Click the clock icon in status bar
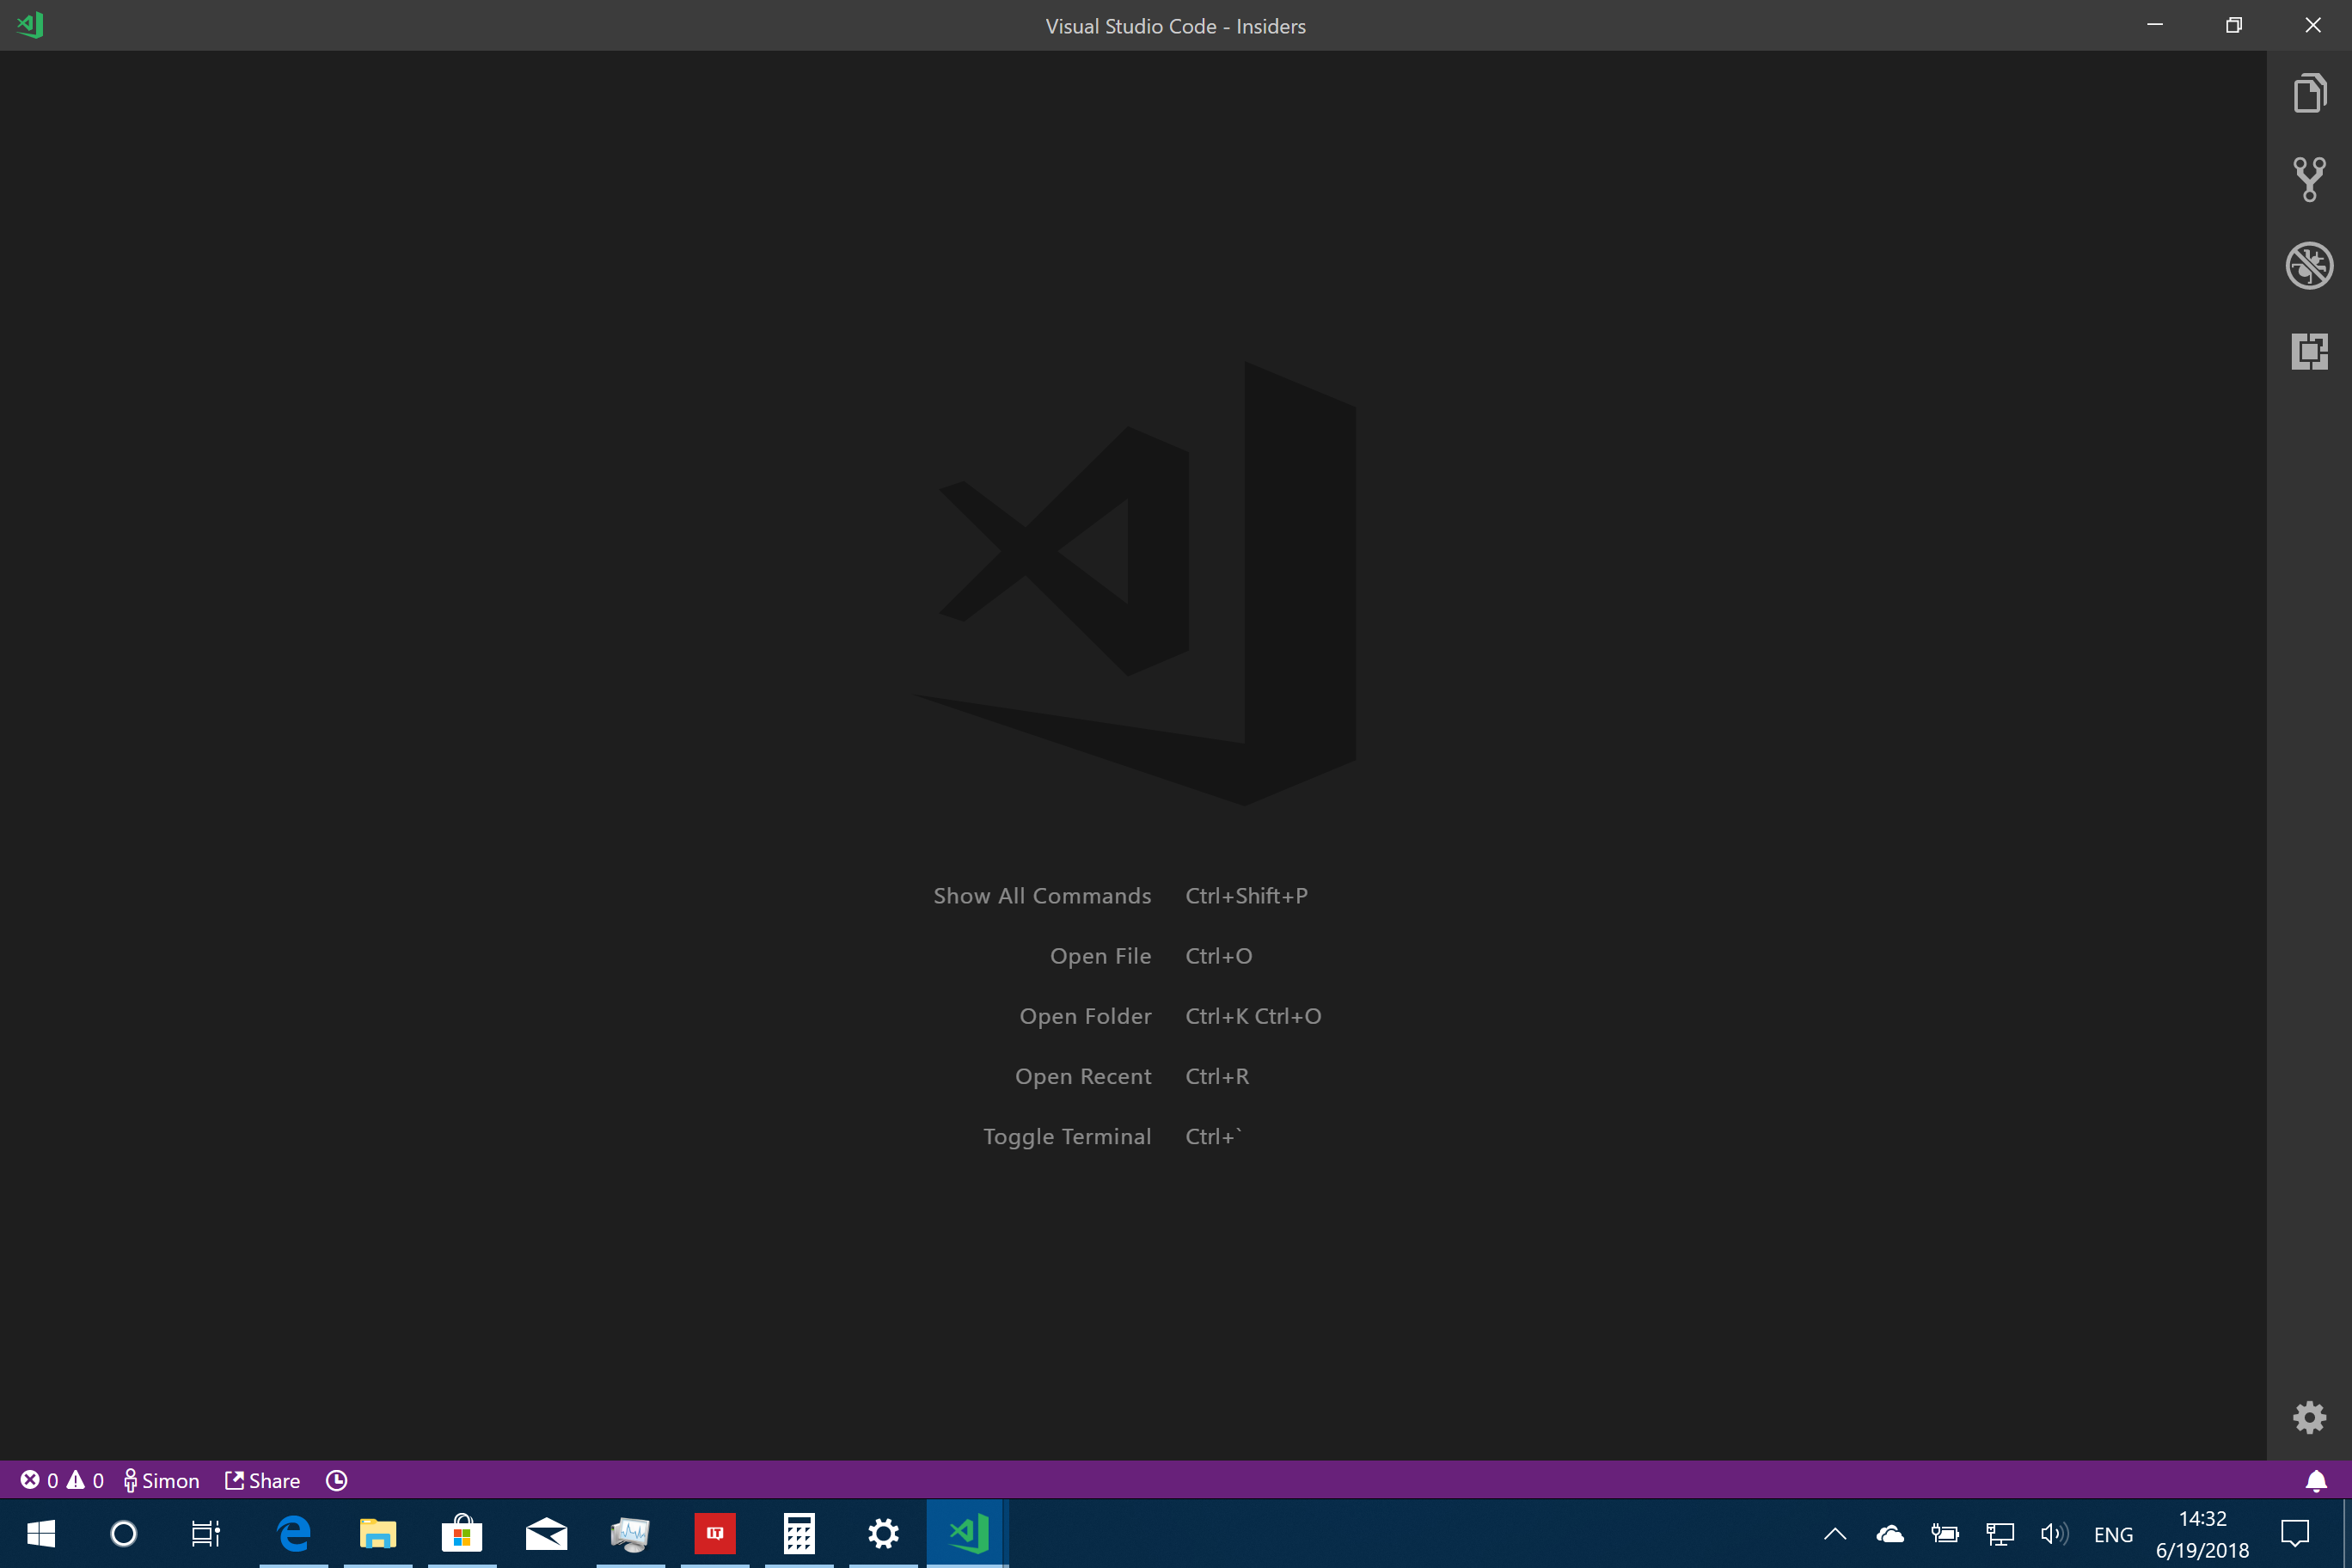2352x1568 pixels. pyautogui.click(x=337, y=1480)
